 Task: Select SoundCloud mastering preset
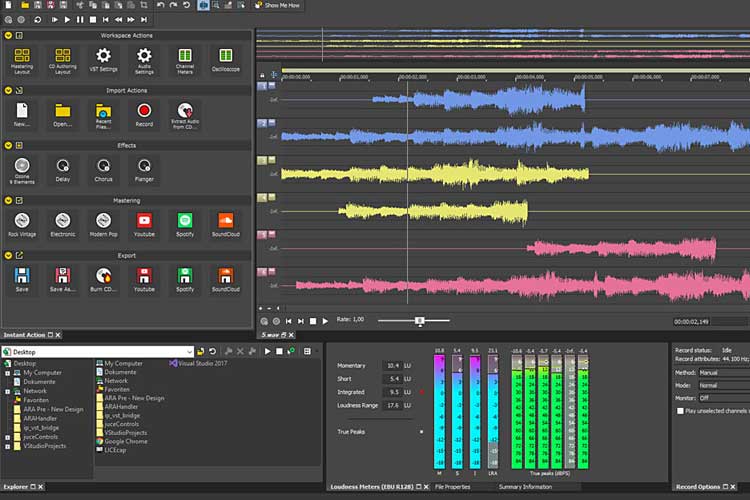pos(226,225)
